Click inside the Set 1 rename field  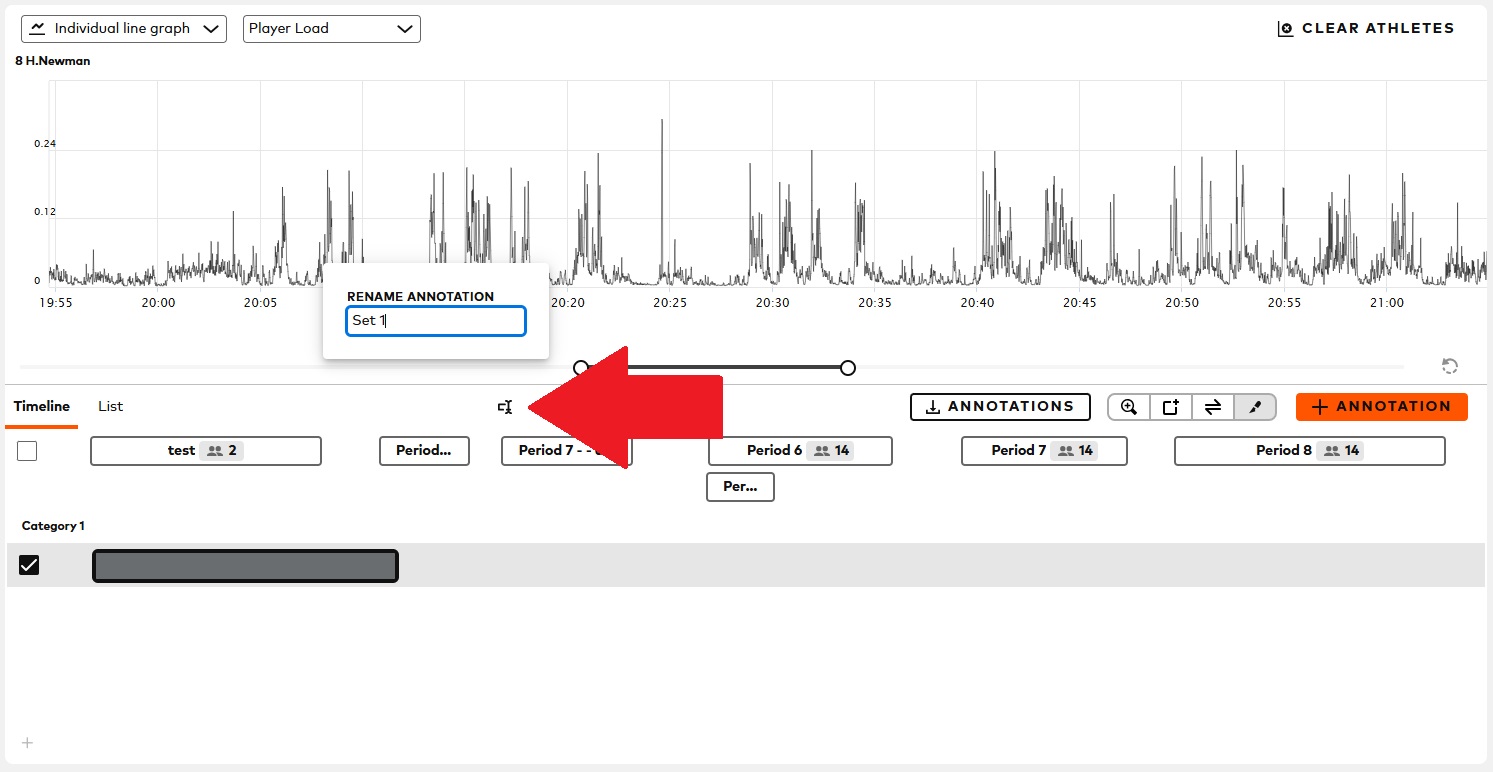435,320
